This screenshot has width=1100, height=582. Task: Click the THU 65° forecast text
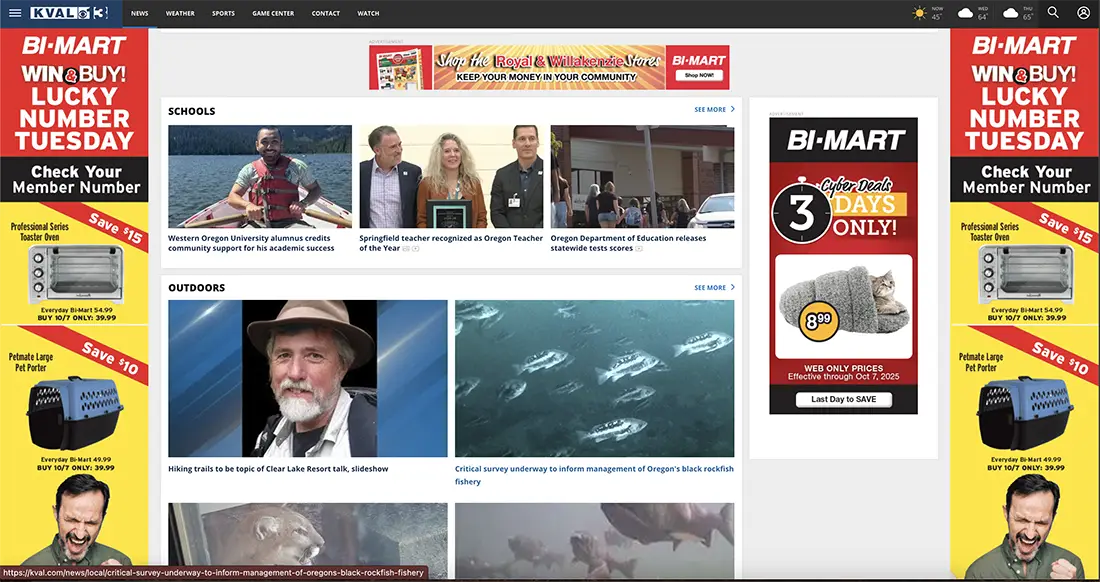[1028, 13]
